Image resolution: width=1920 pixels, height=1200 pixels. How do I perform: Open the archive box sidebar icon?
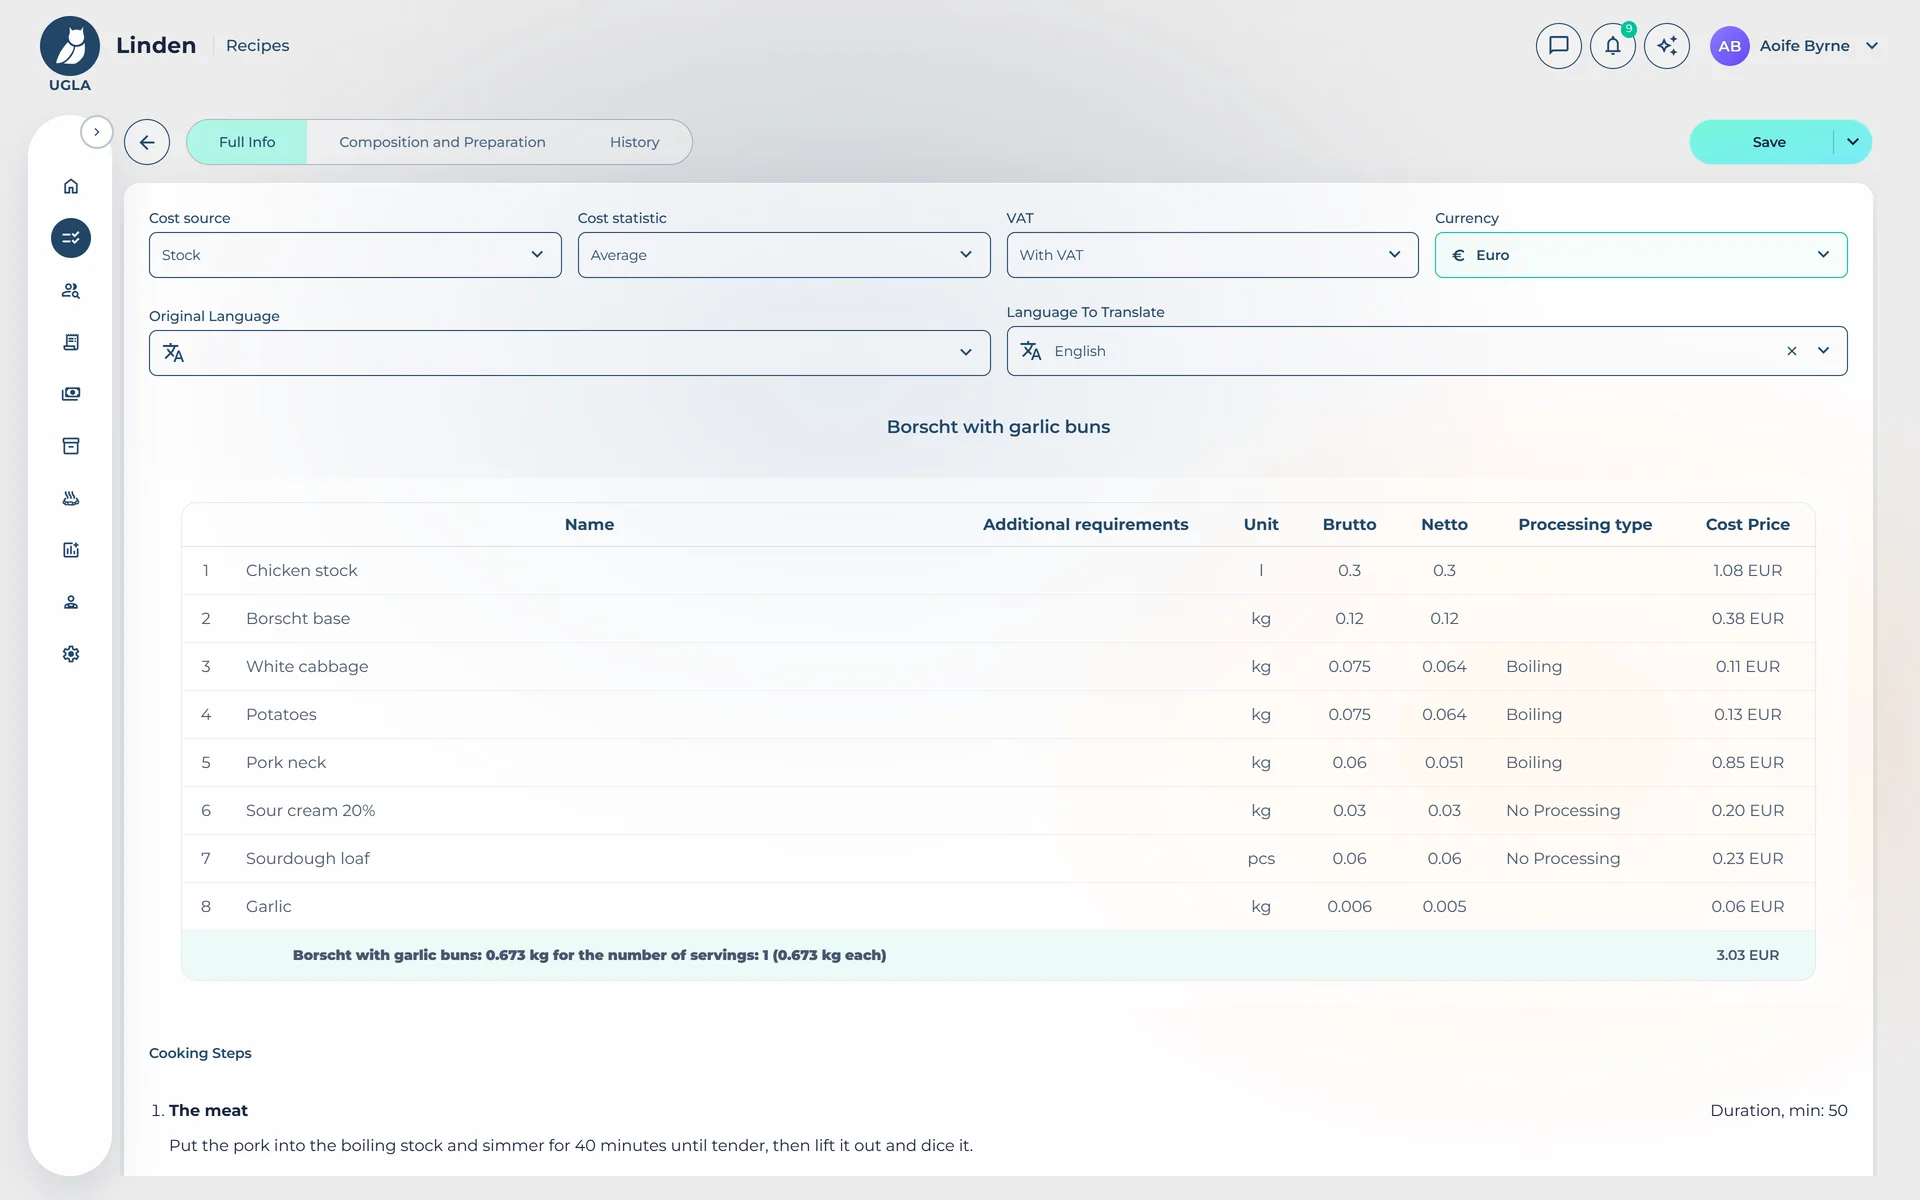coord(71,446)
